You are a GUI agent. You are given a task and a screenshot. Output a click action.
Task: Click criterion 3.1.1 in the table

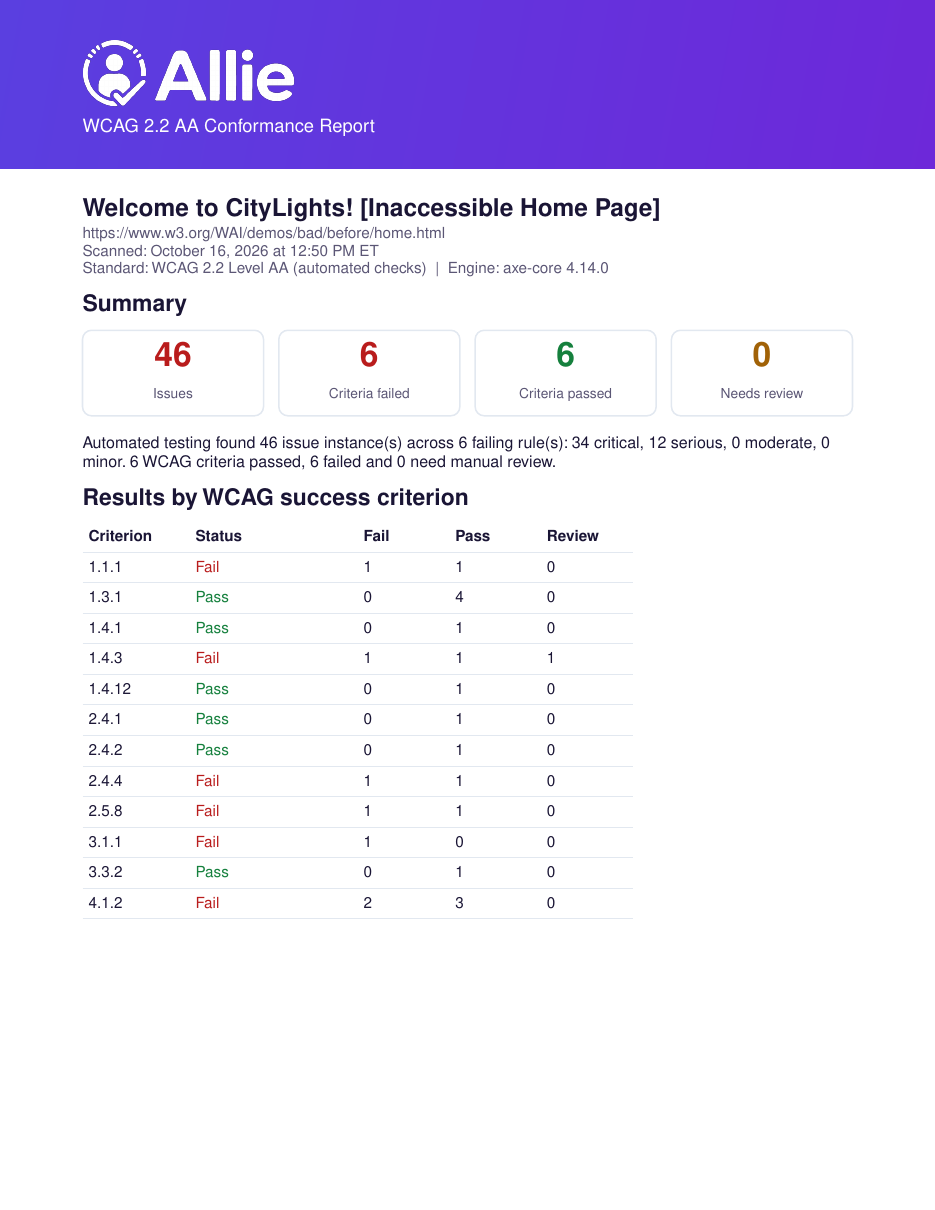105,842
